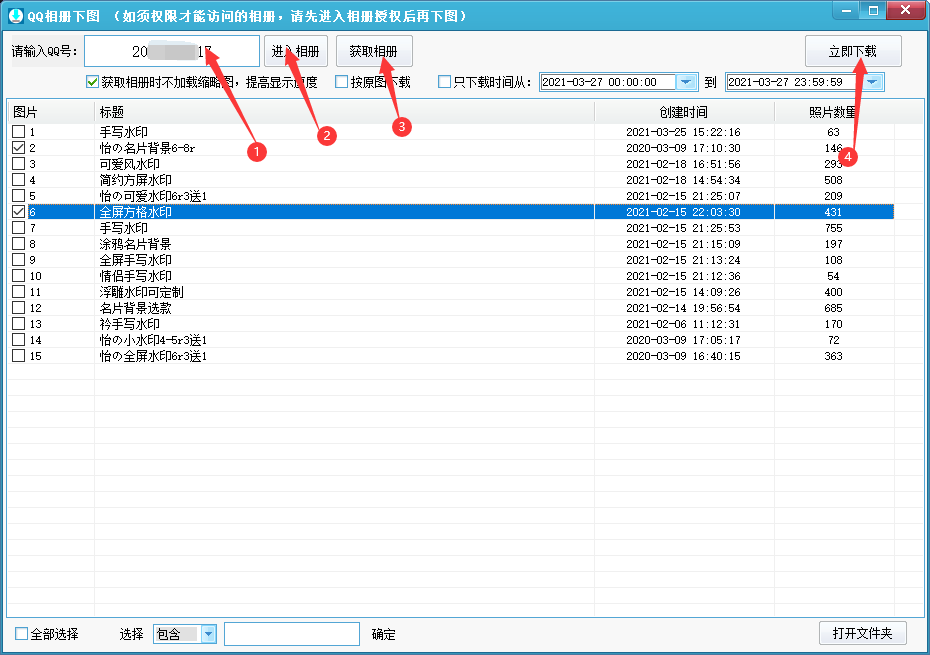930x655 pixels.
Task: Click the filter keyword text box
Action: coord(292,634)
